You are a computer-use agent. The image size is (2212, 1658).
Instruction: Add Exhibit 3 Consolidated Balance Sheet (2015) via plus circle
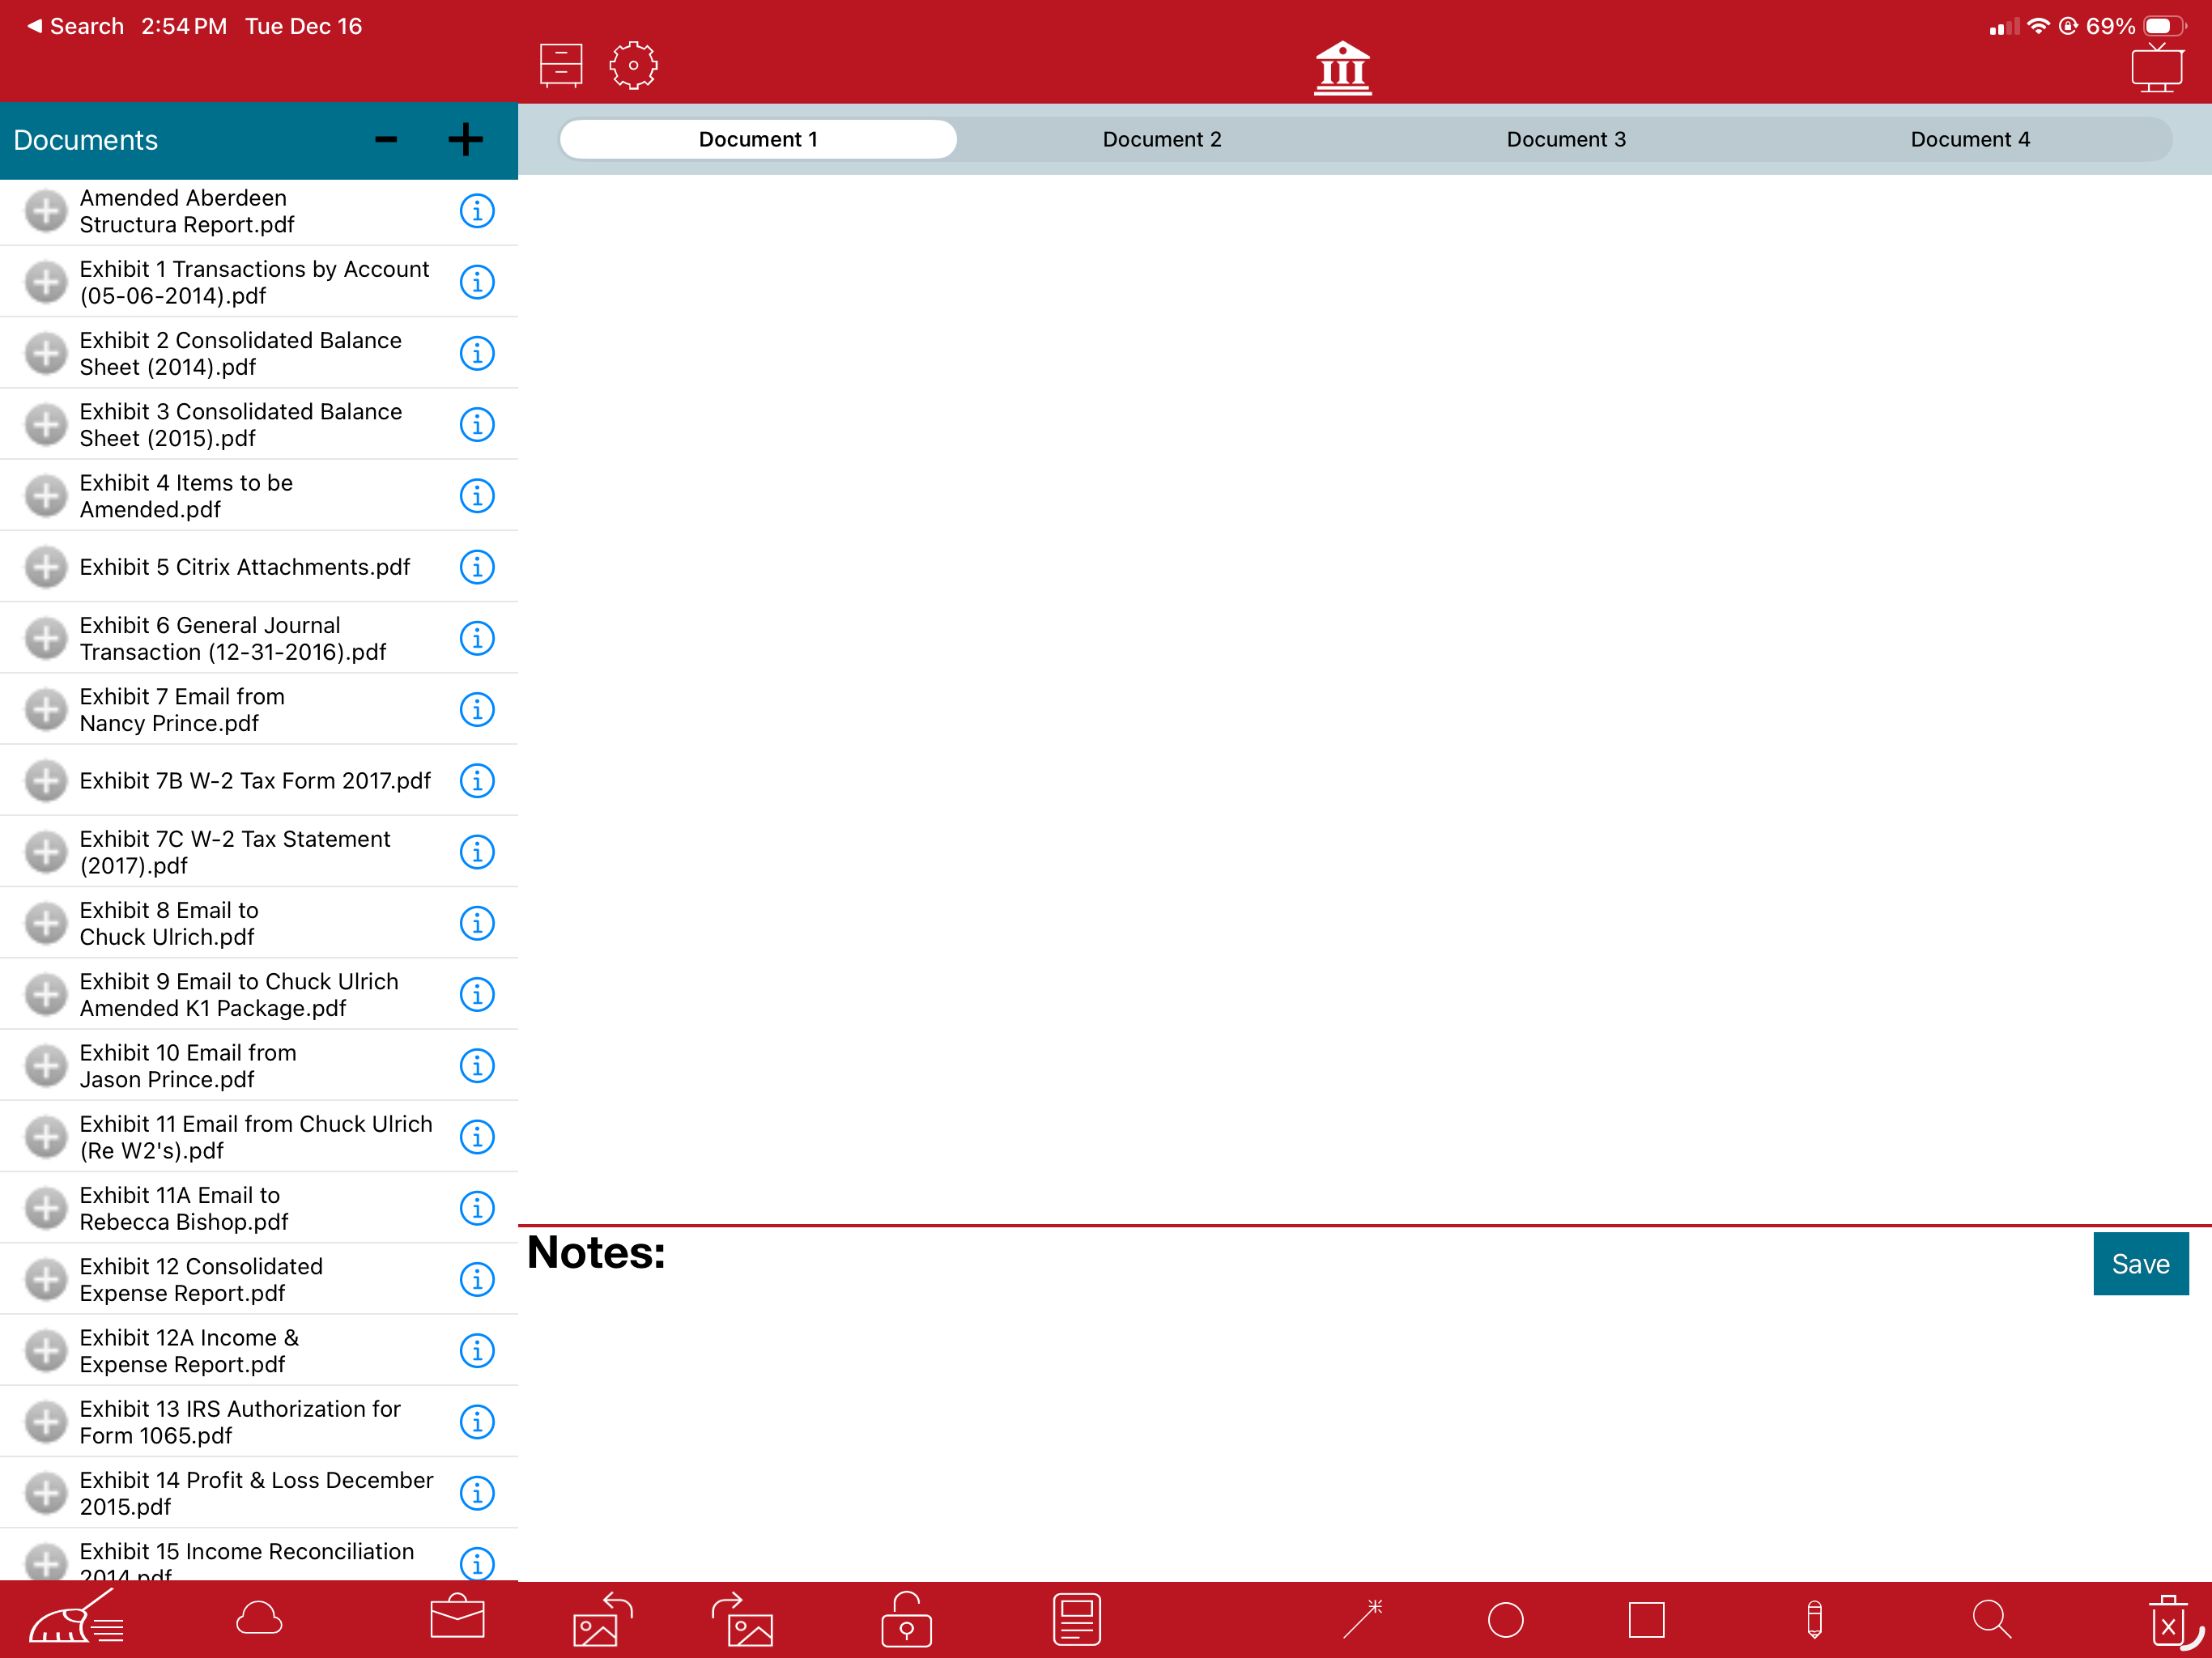[46, 425]
